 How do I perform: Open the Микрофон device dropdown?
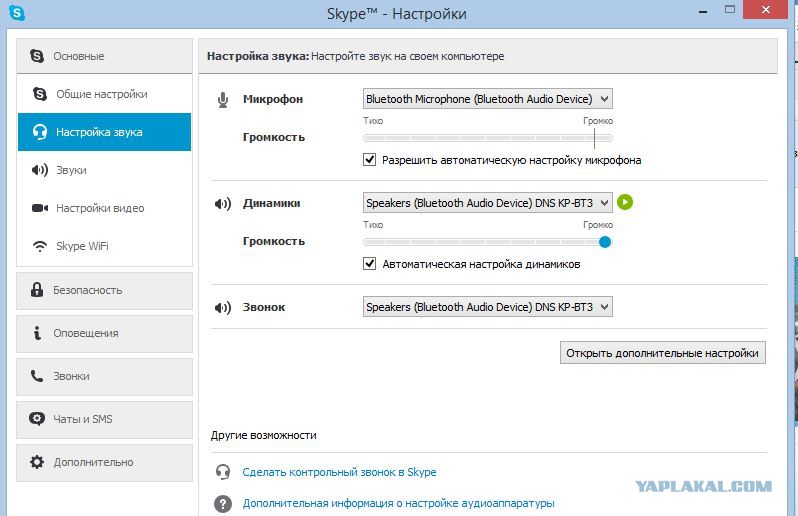[x=487, y=99]
